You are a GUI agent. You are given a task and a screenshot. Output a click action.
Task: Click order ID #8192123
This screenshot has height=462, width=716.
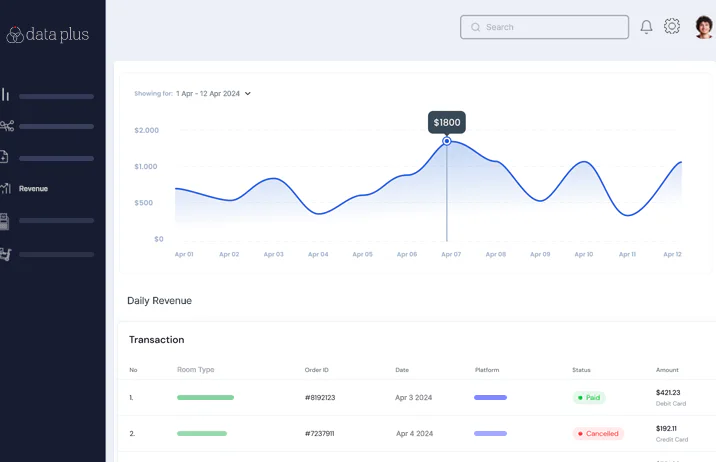coord(320,398)
